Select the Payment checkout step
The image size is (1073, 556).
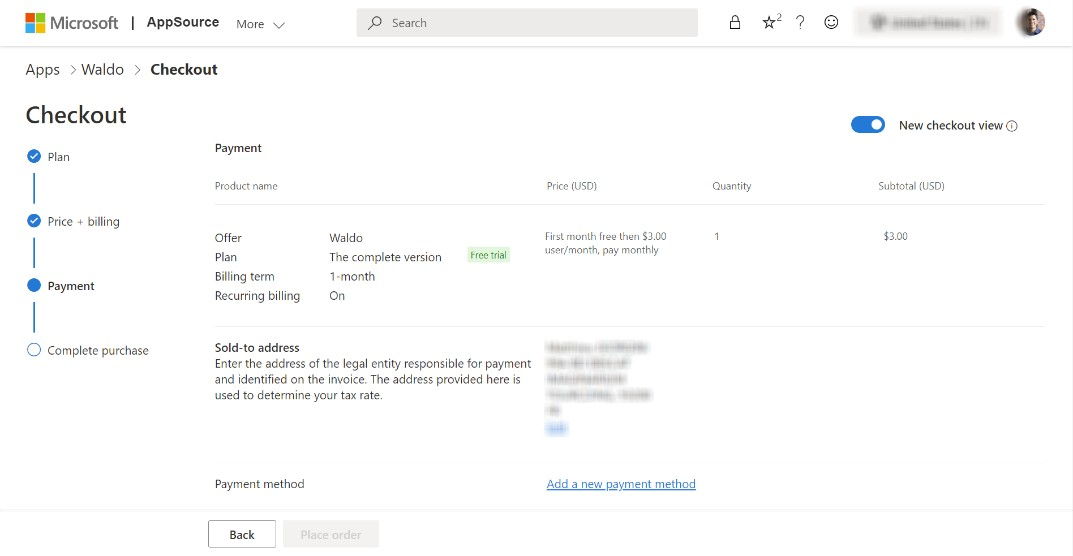pyautogui.click(x=71, y=286)
